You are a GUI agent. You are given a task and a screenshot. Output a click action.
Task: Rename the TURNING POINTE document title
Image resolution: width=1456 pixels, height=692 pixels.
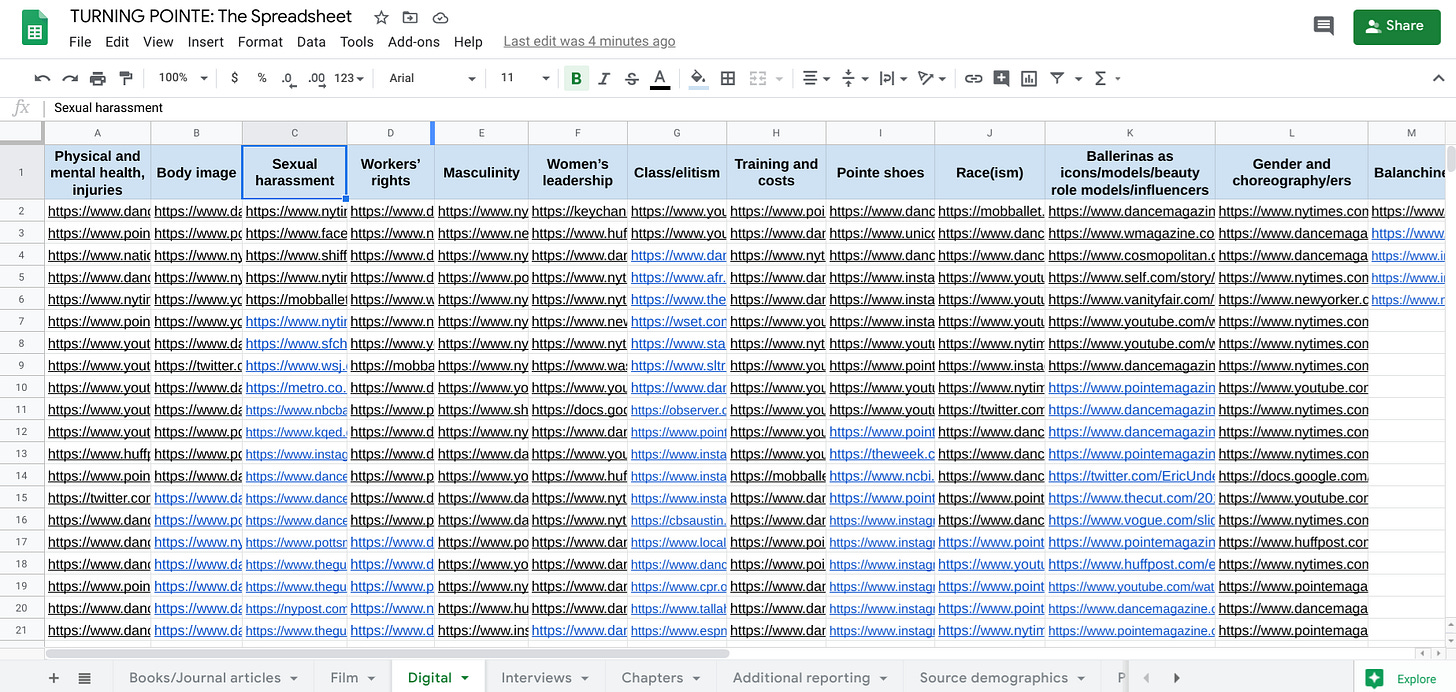[x=211, y=16]
